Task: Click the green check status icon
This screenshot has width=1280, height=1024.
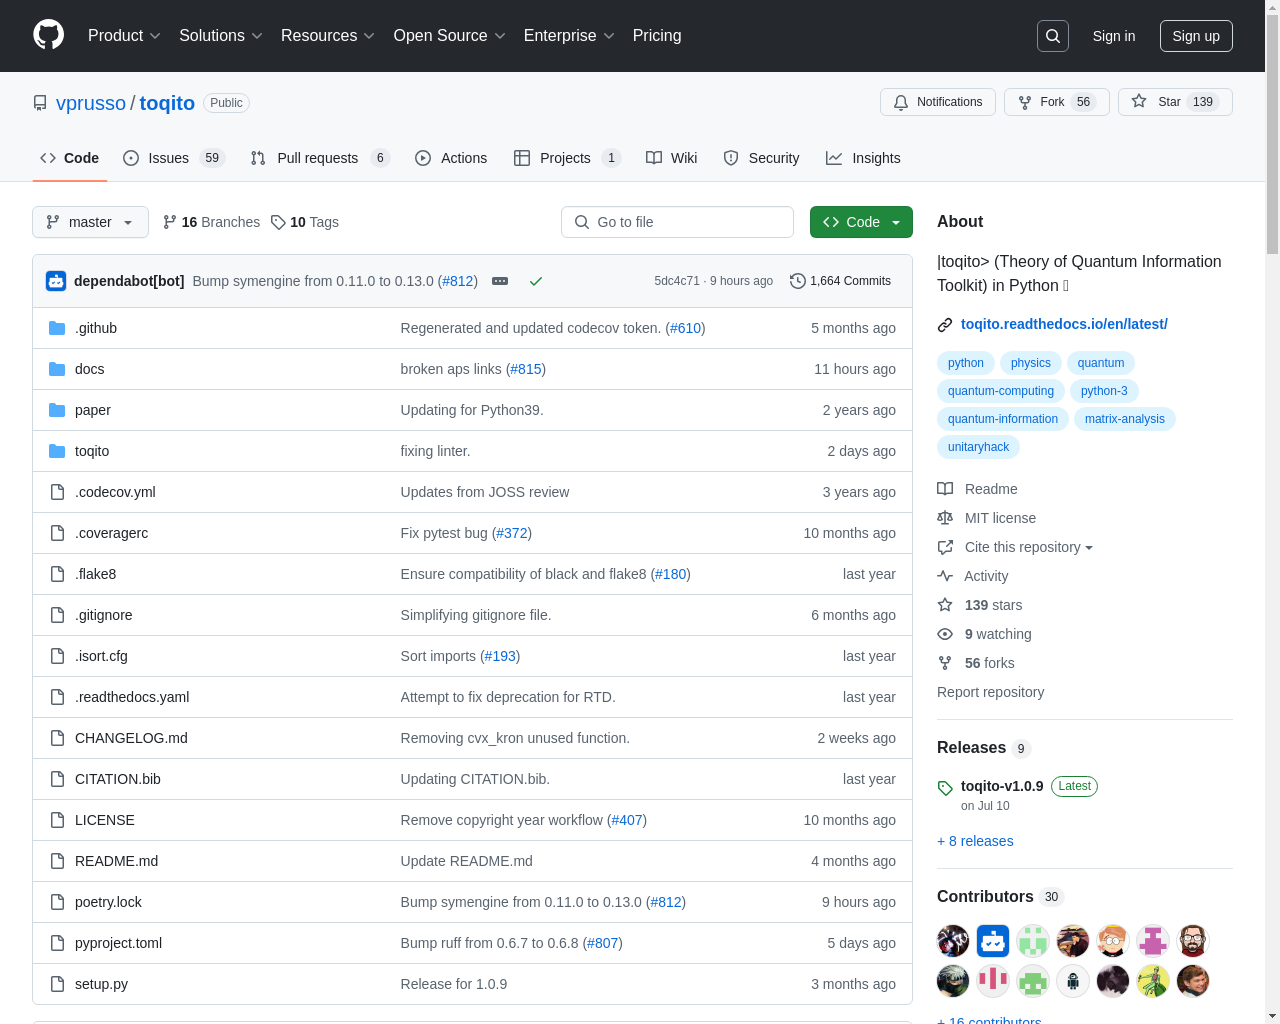Action: click(536, 281)
